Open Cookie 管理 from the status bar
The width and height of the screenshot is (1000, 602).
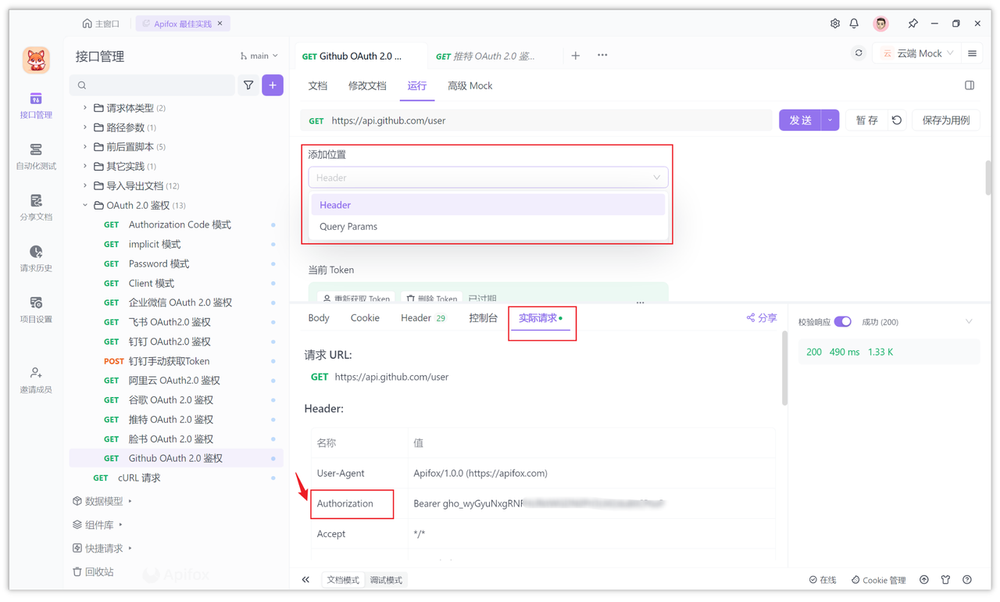click(x=878, y=579)
